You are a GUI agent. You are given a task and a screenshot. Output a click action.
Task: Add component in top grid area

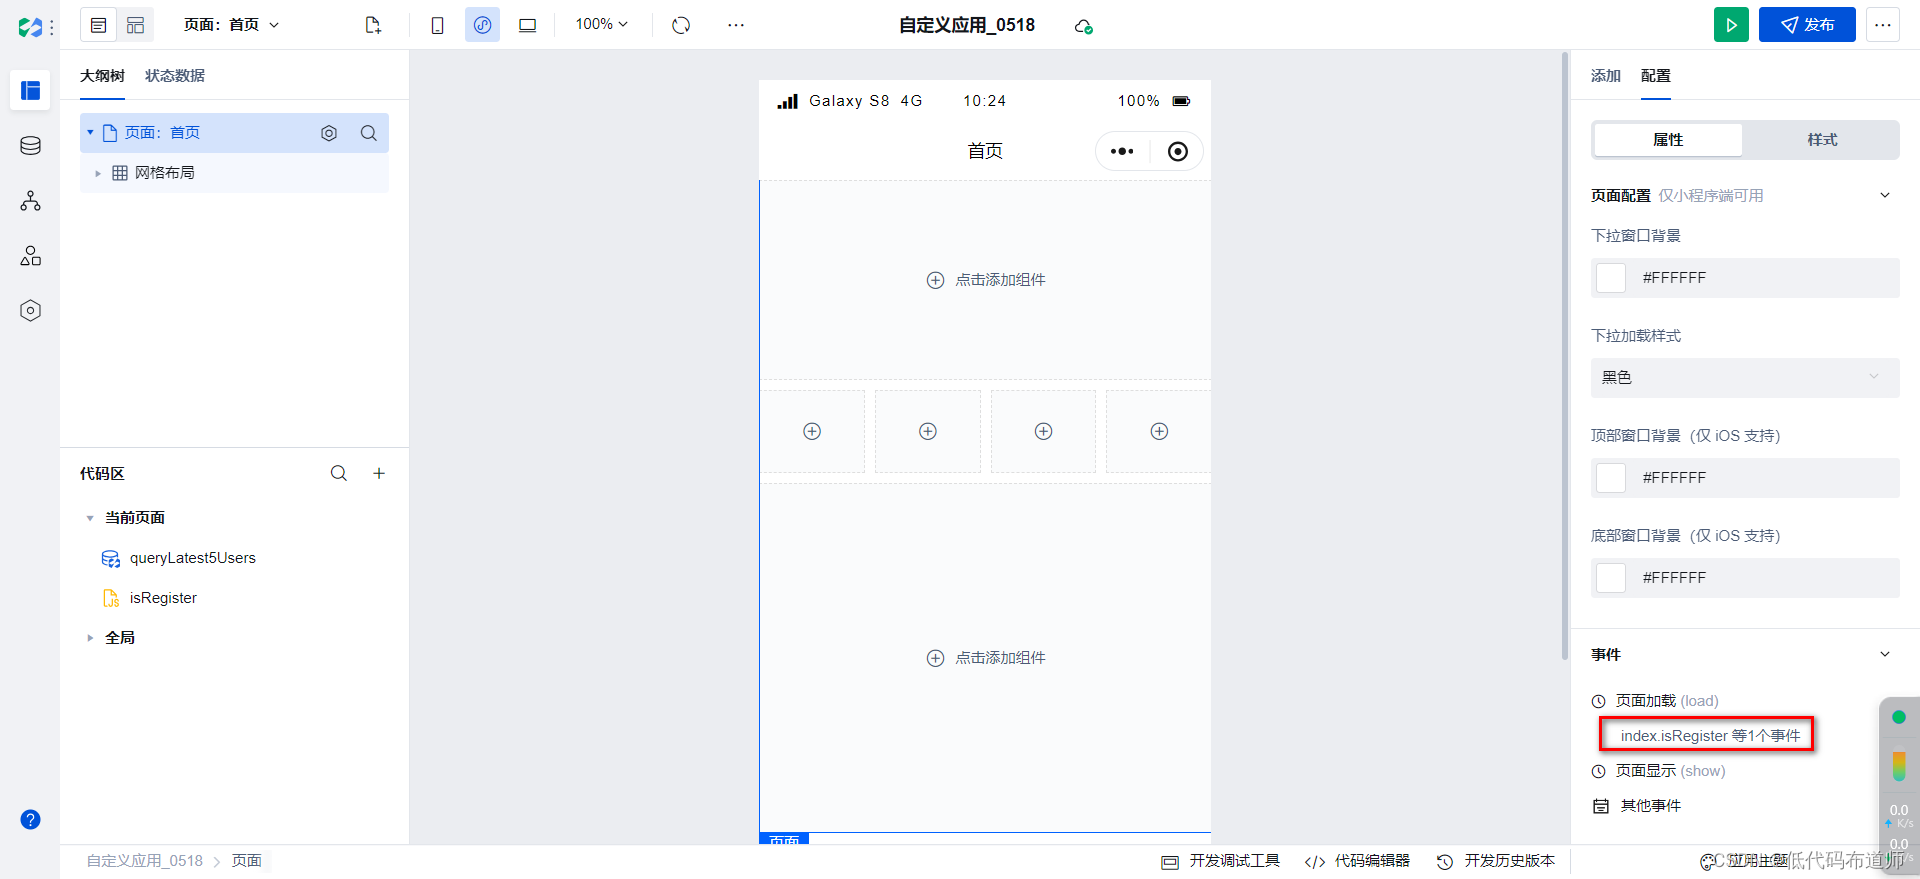985,280
